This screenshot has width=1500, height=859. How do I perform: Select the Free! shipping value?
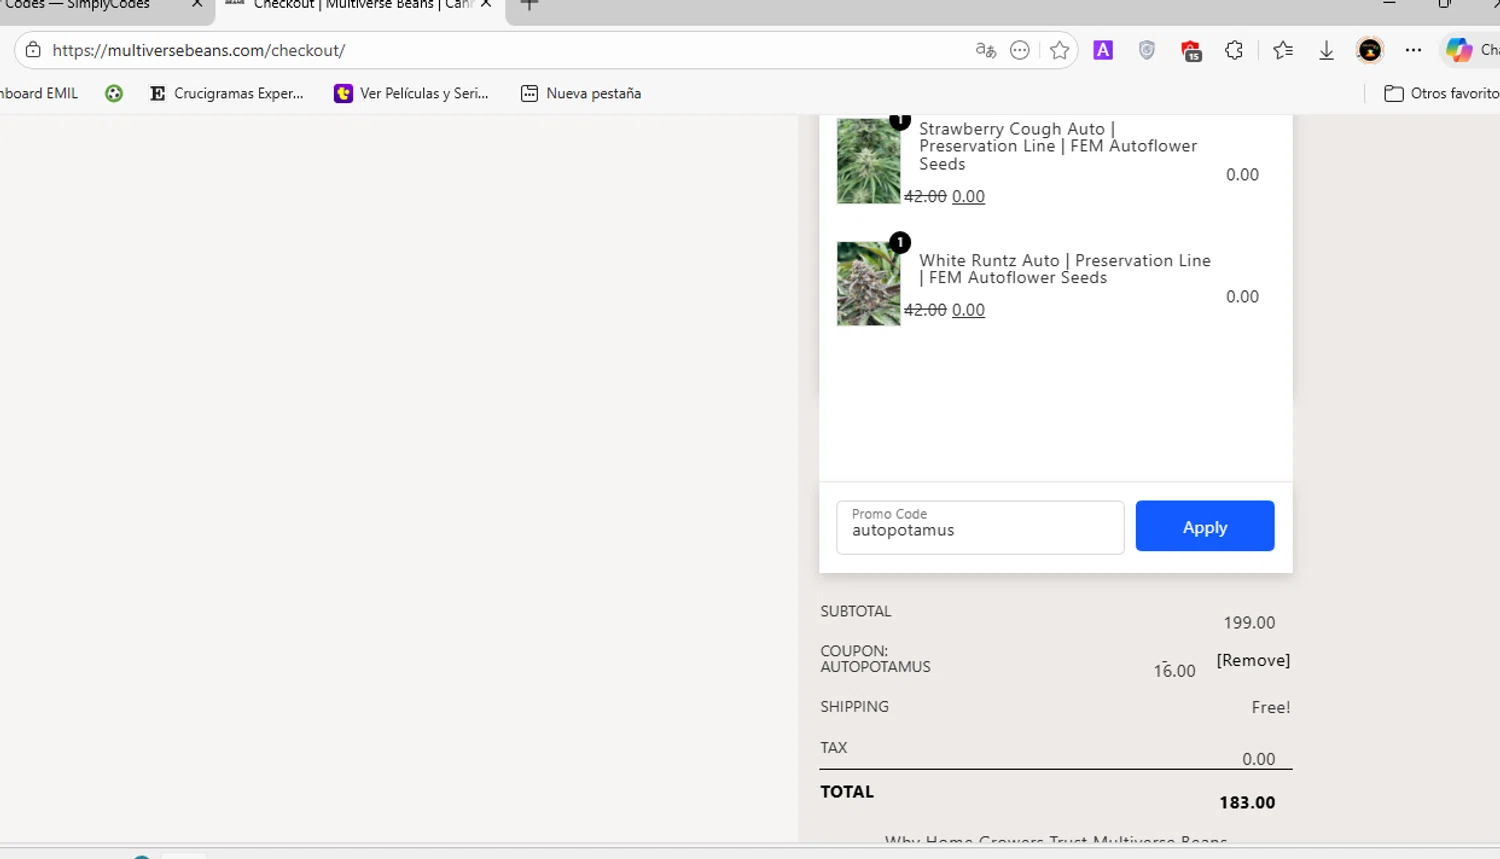(x=1271, y=707)
